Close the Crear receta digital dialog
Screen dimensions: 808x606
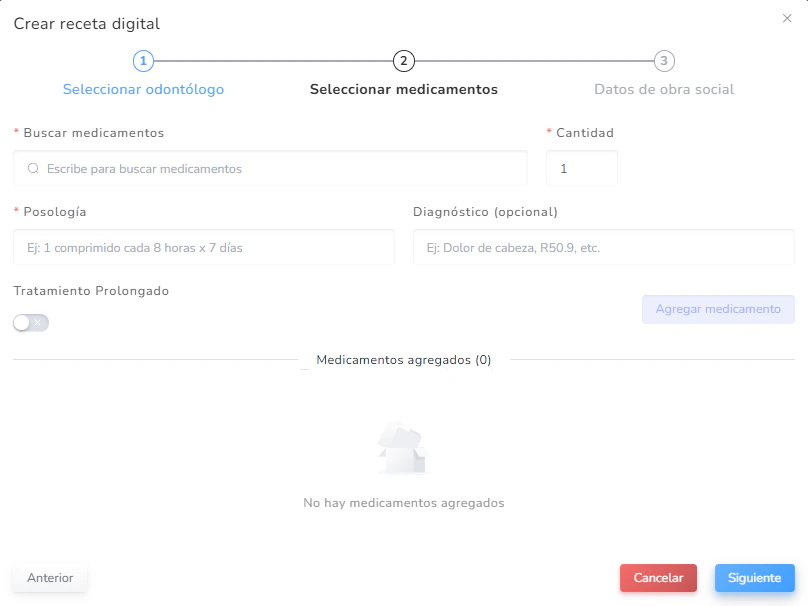787,19
